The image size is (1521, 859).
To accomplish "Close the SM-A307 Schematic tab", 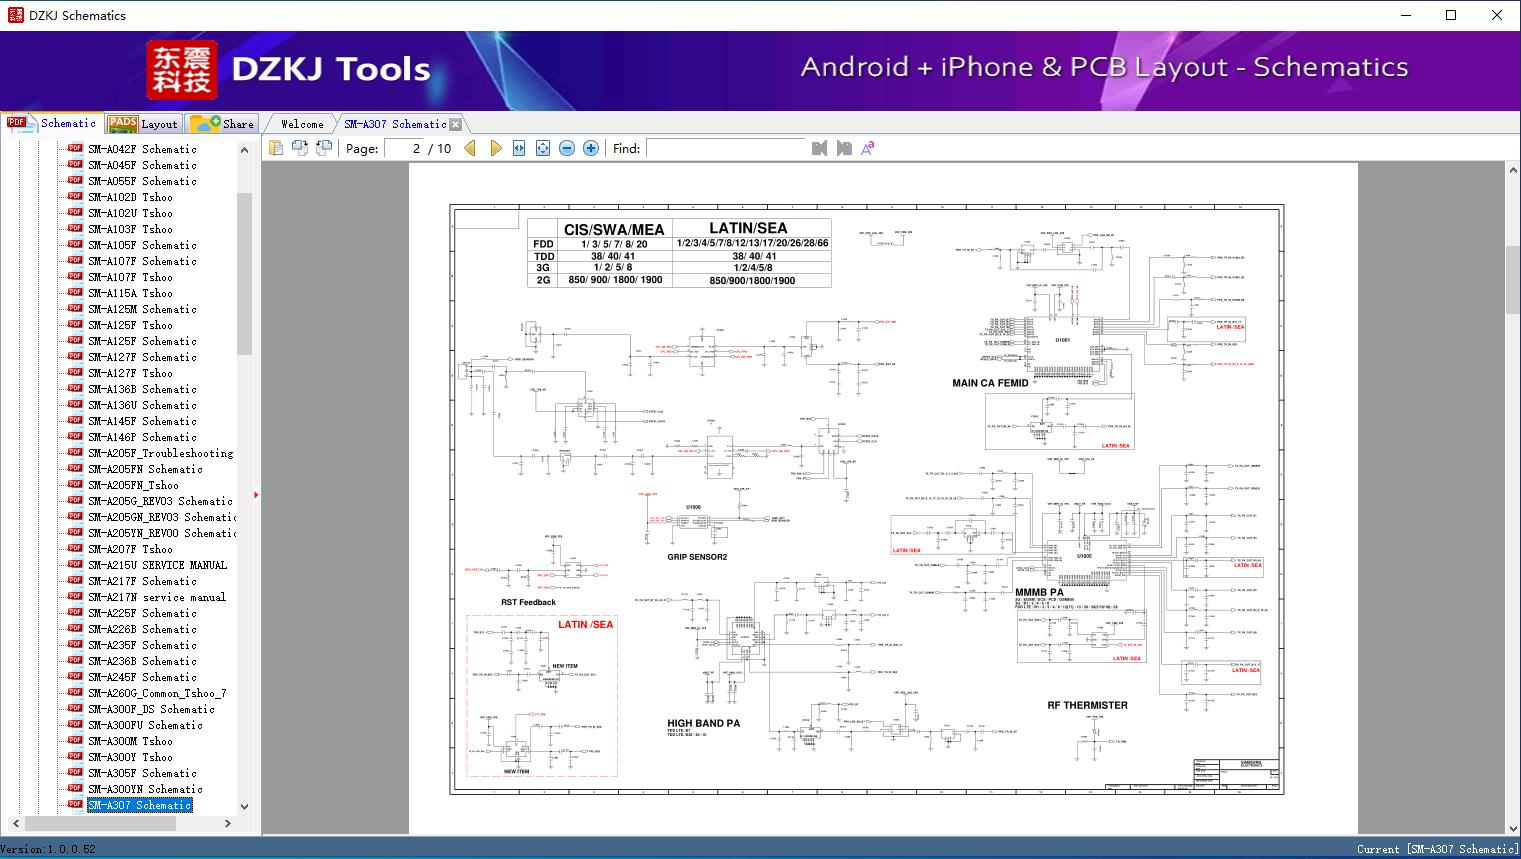I will point(456,125).
